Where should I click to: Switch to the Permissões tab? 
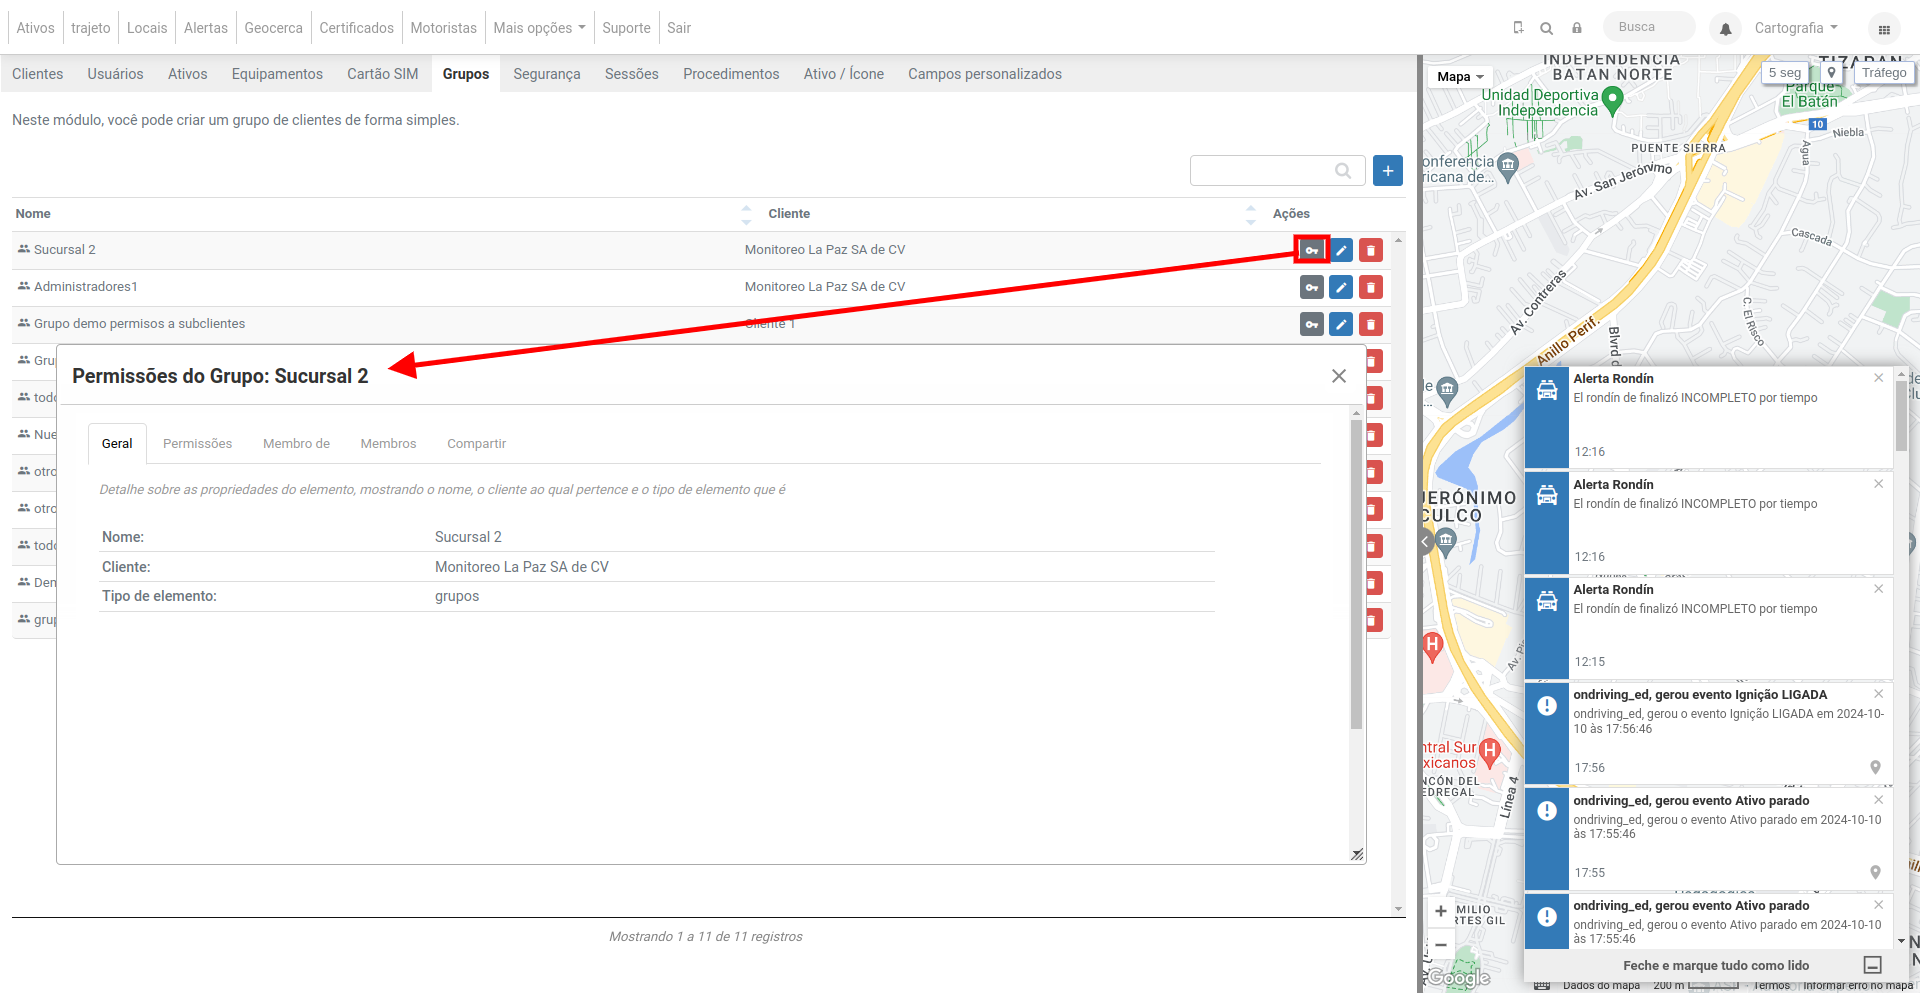pos(197,444)
